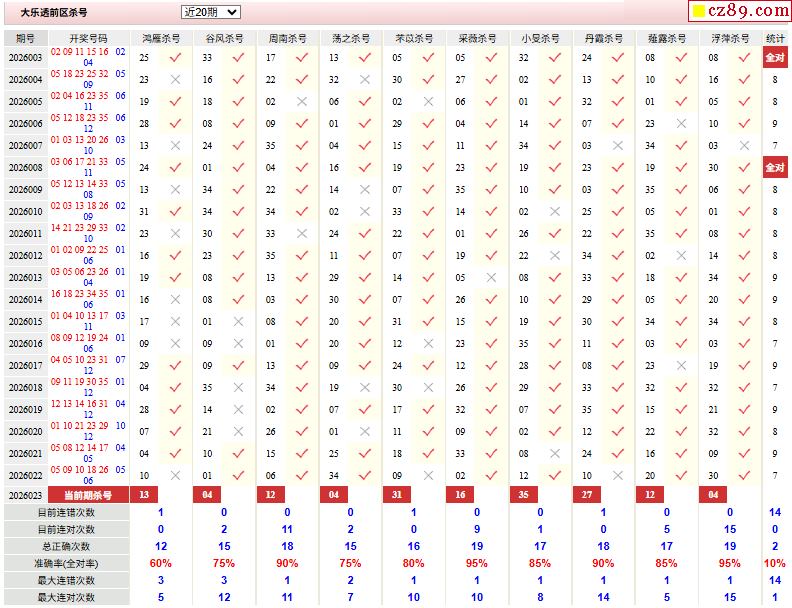
Task: Click the cz89.com site logo
Action: [x=738, y=11]
